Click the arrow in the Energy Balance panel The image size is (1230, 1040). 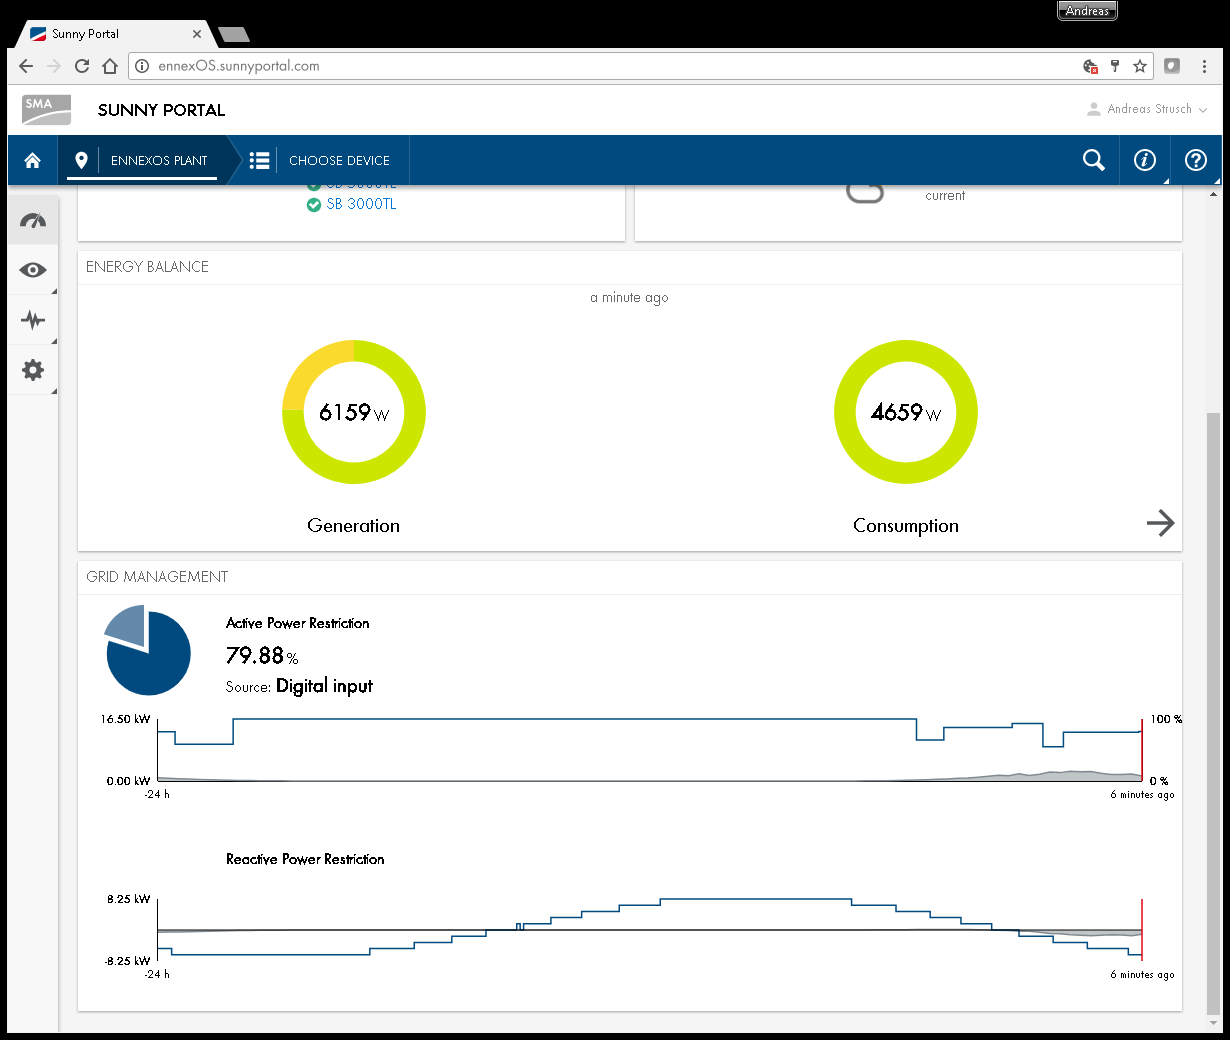point(1161,522)
